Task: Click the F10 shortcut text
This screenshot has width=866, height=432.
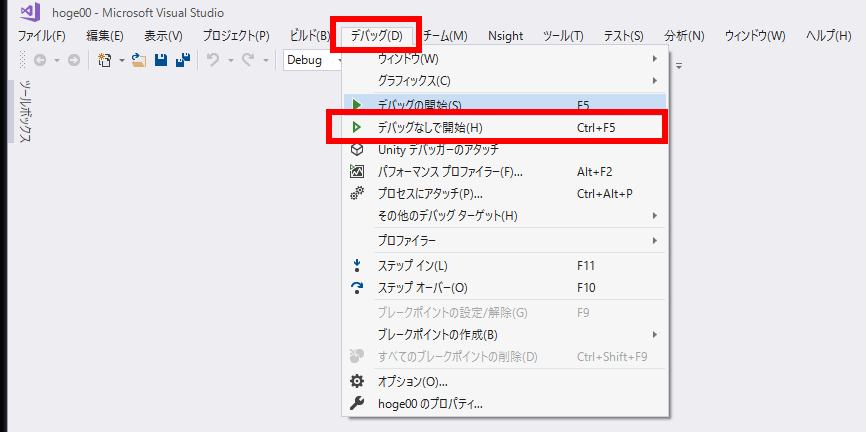Action: tap(586, 288)
